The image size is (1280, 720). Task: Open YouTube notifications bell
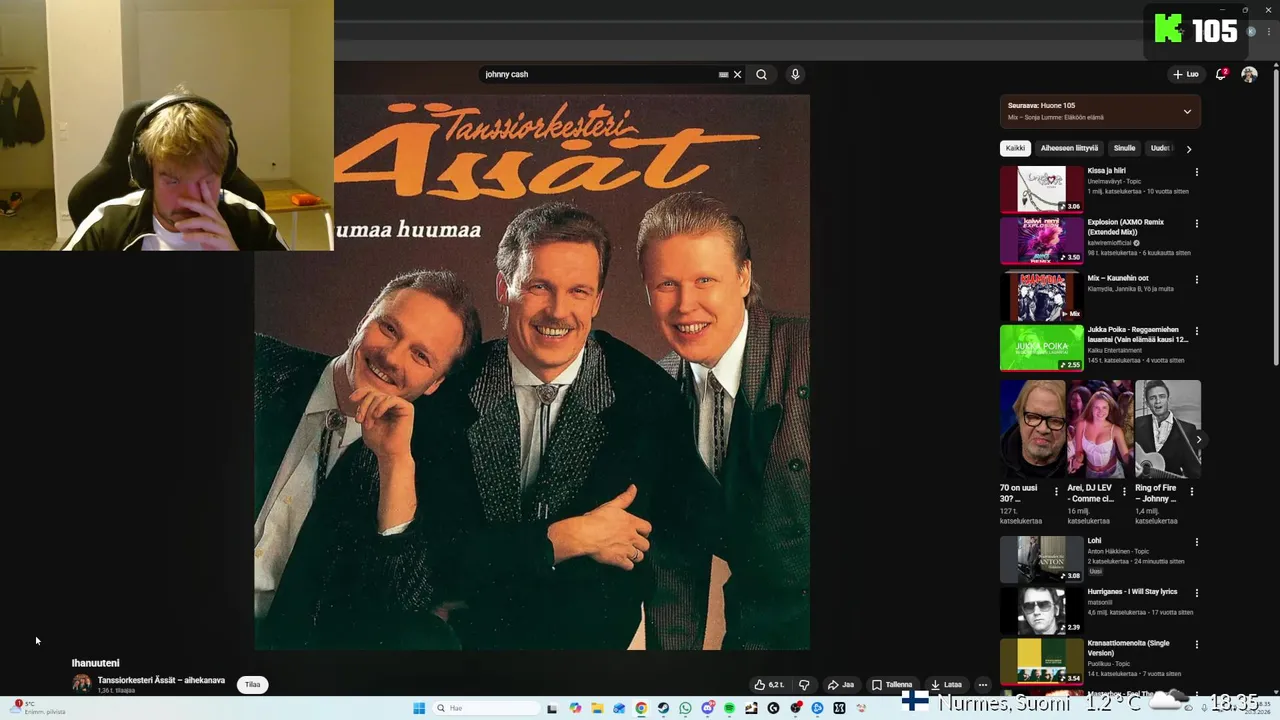tap(1221, 74)
